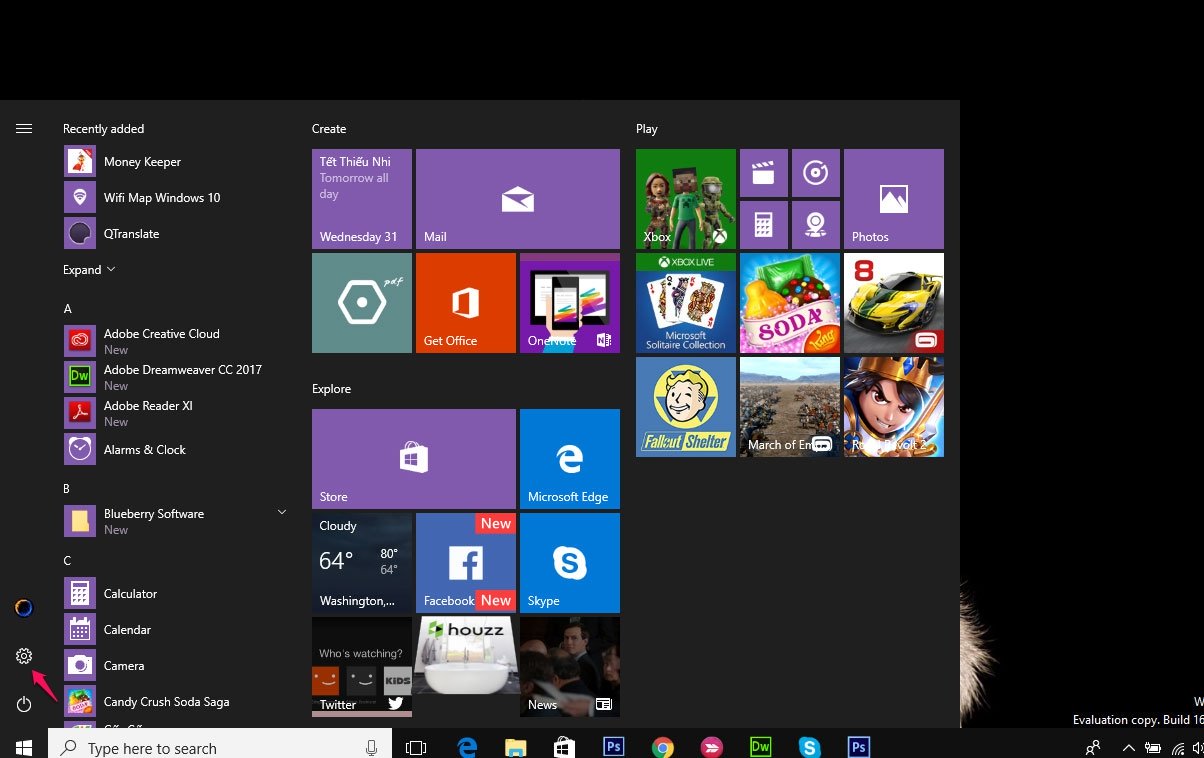Open the People icon in taskbar
Image resolution: width=1204 pixels, height=758 pixels.
(x=1093, y=747)
